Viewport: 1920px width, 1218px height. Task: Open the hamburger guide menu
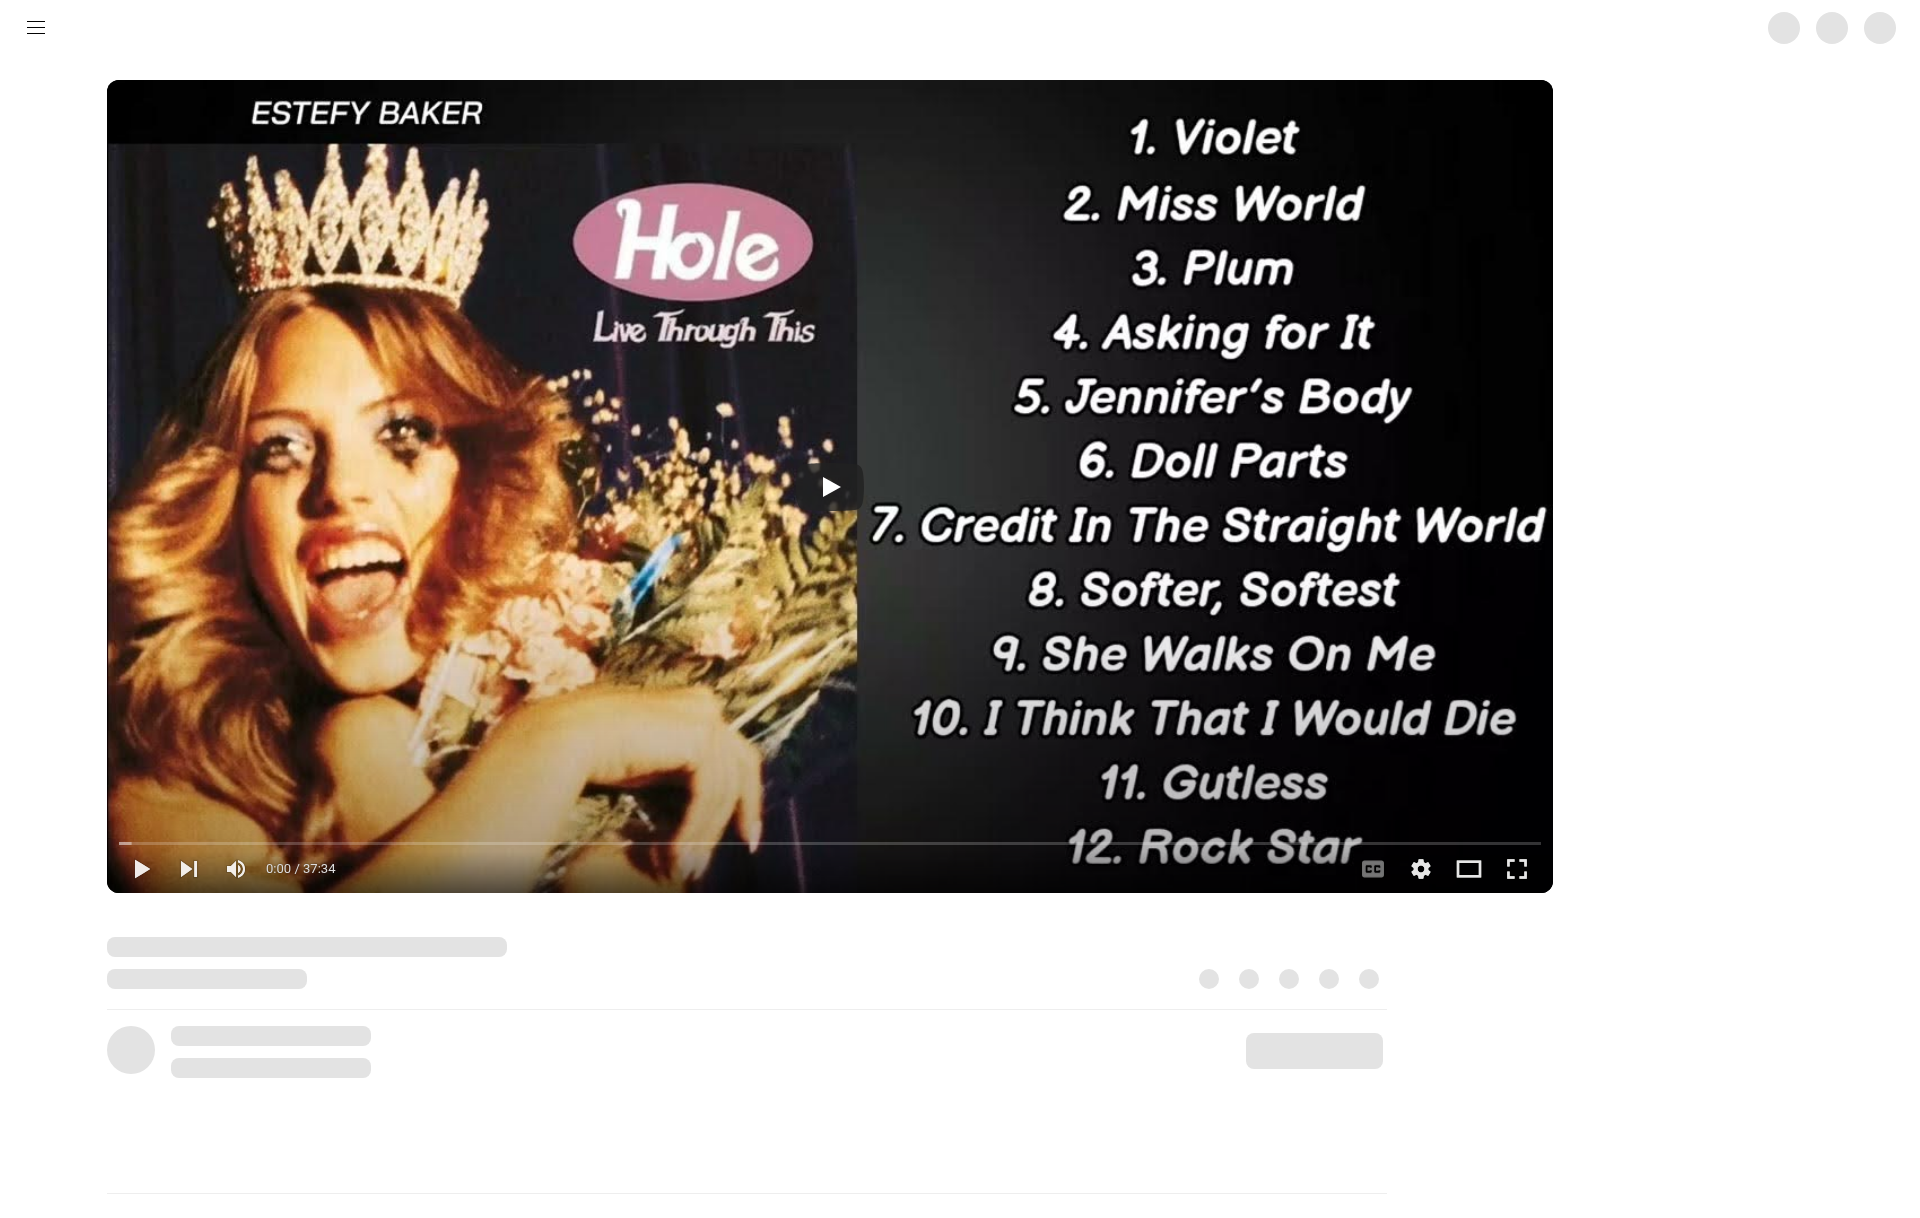click(36, 28)
